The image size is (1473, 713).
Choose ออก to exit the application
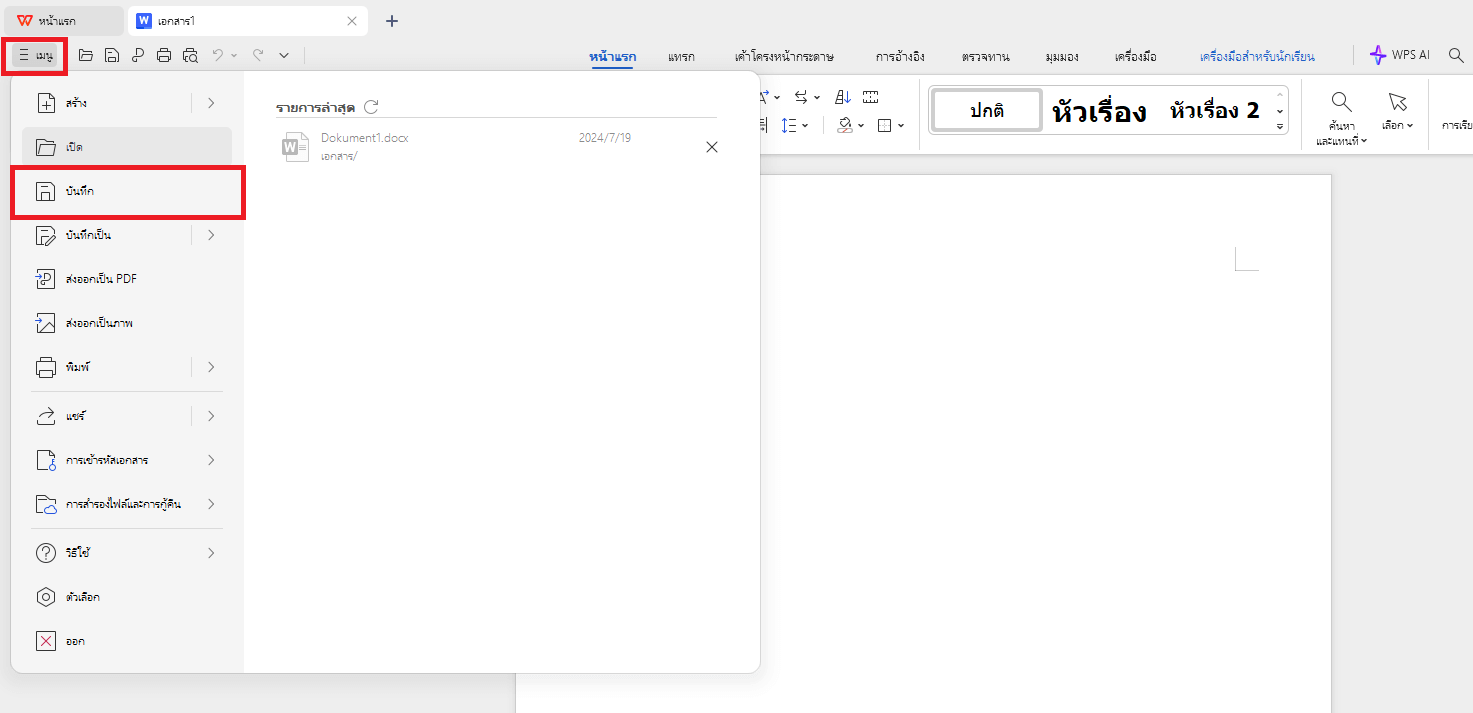[x=127, y=641]
